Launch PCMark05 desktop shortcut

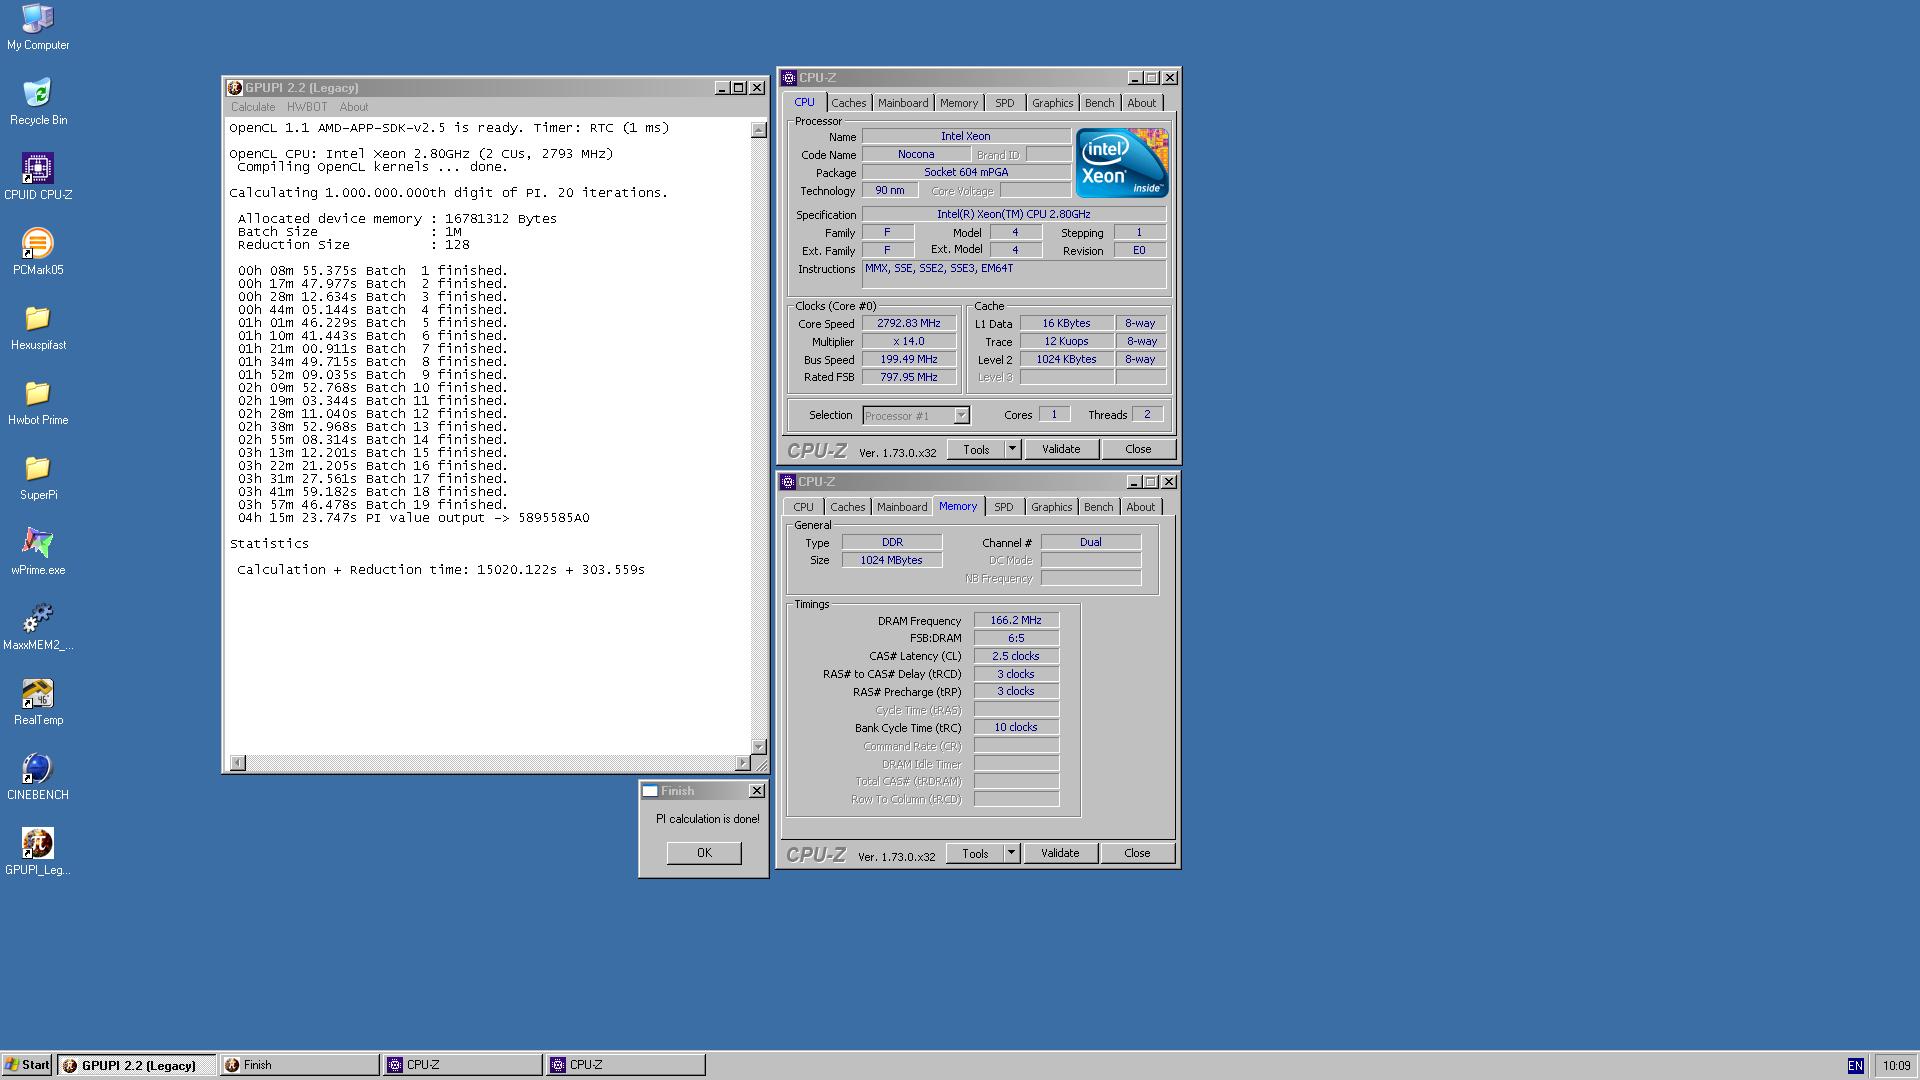[x=38, y=251]
